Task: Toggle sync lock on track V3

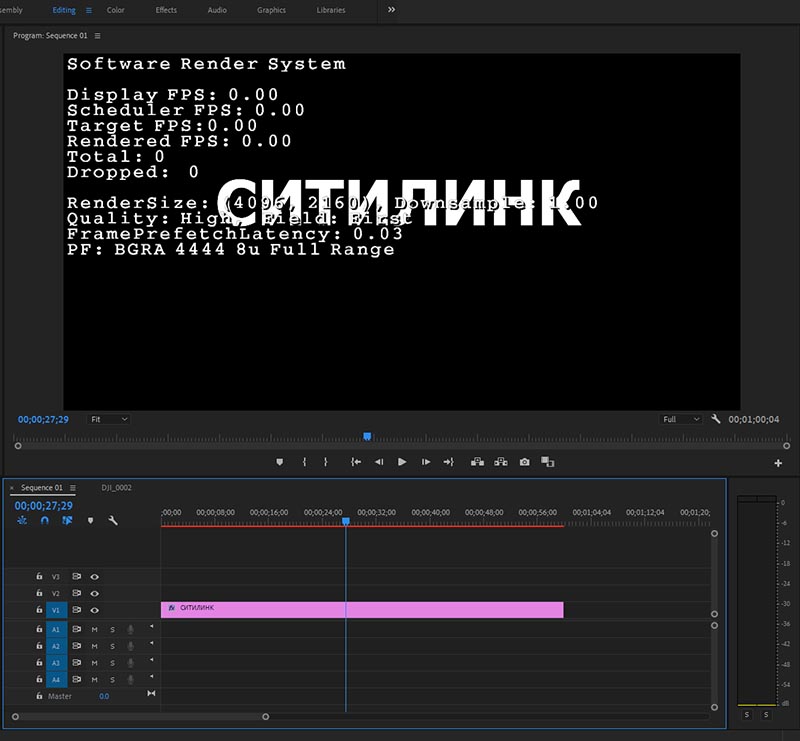Action: pyautogui.click(x=77, y=576)
